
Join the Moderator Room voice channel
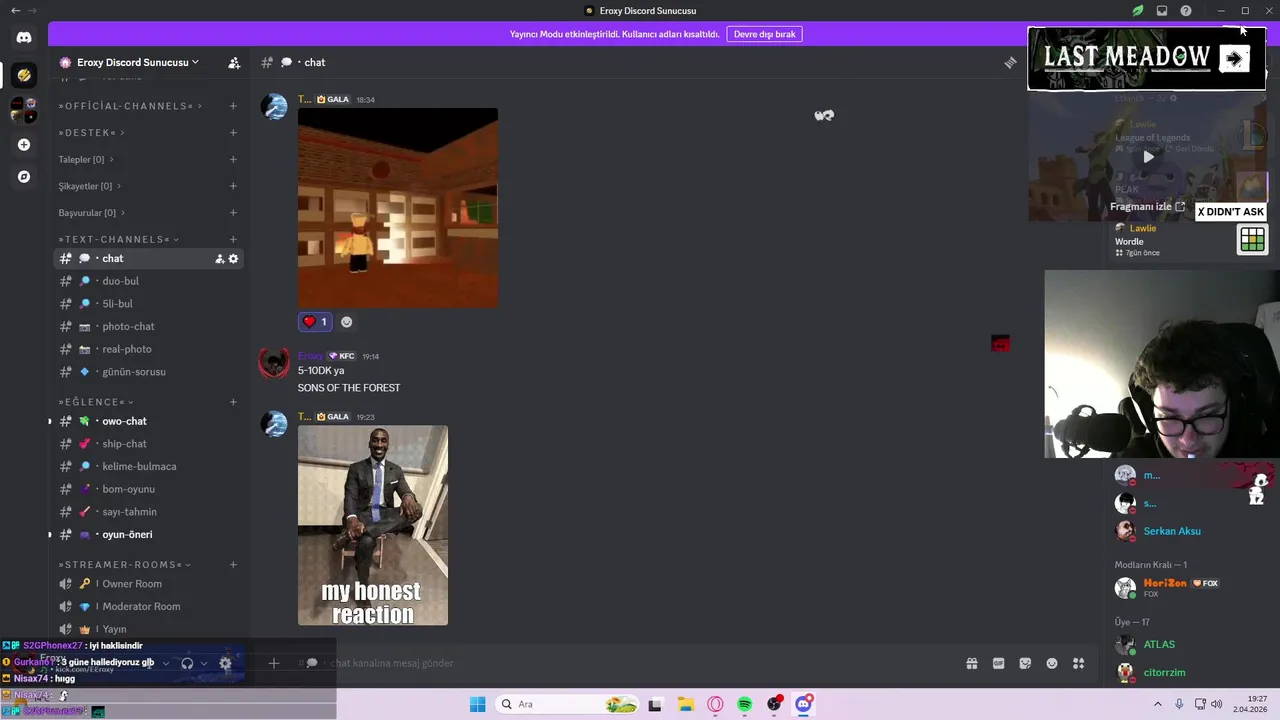[148, 607]
